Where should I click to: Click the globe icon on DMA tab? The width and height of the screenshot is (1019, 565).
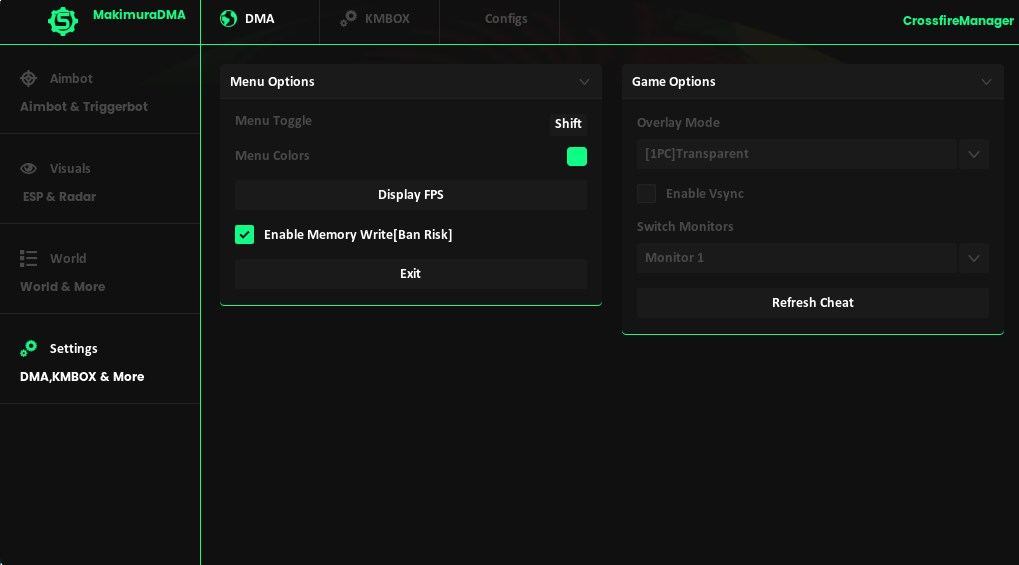click(228, 19)
